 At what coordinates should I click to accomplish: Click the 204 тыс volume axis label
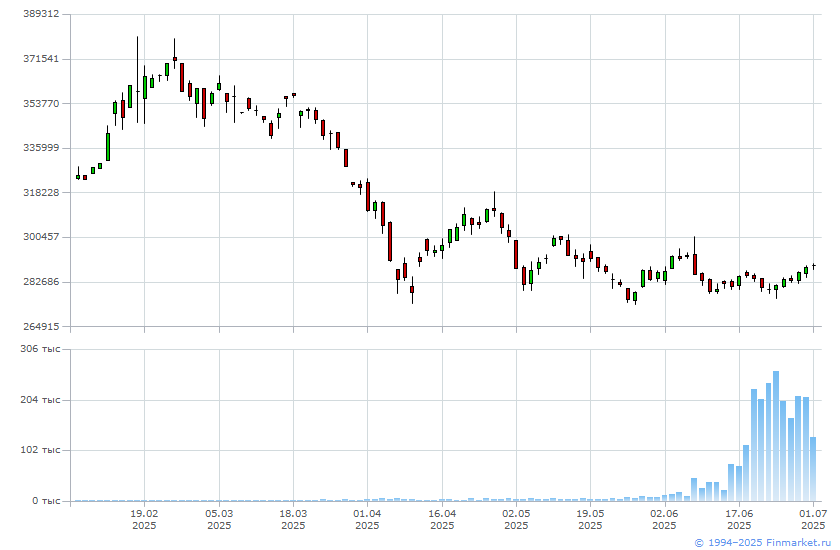click(x=40, y=400)
